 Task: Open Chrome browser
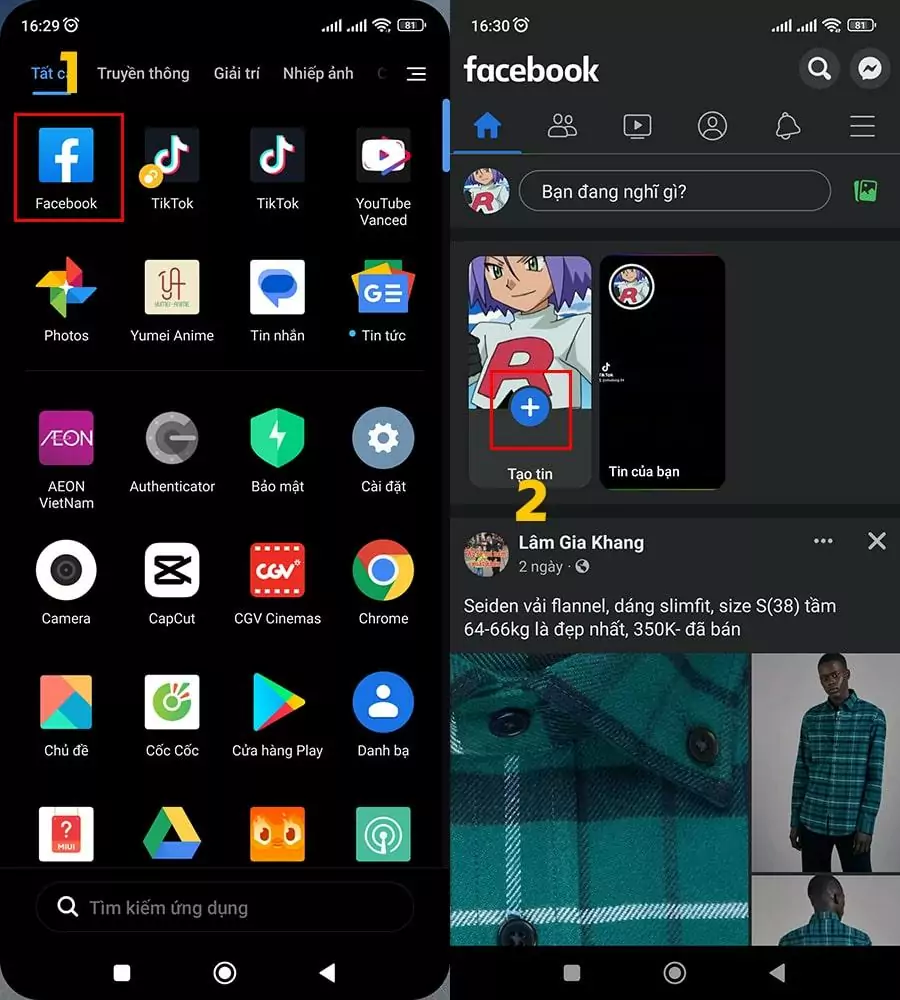point(383,570)
